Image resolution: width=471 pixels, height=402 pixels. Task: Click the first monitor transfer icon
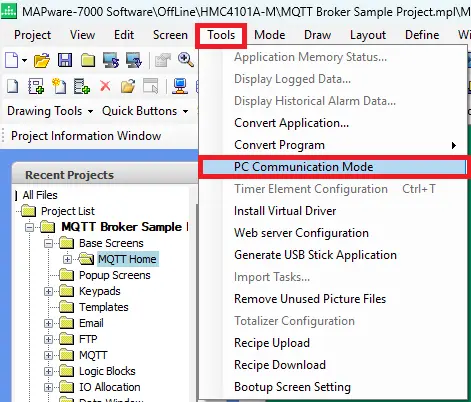(x=111, y=60)
